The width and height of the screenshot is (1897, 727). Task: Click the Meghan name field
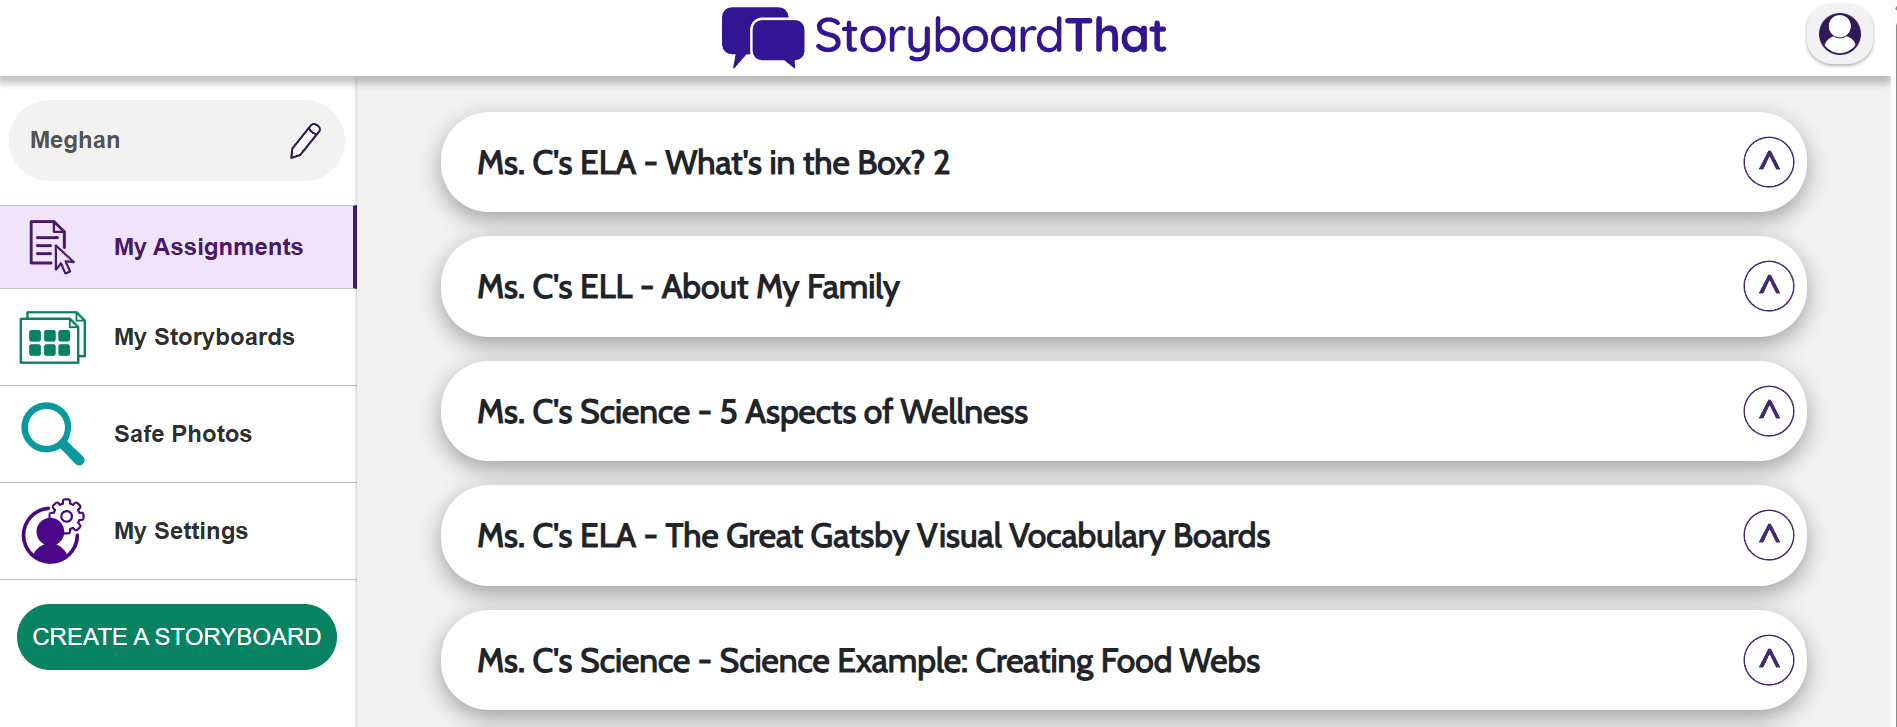click(150, 141)
